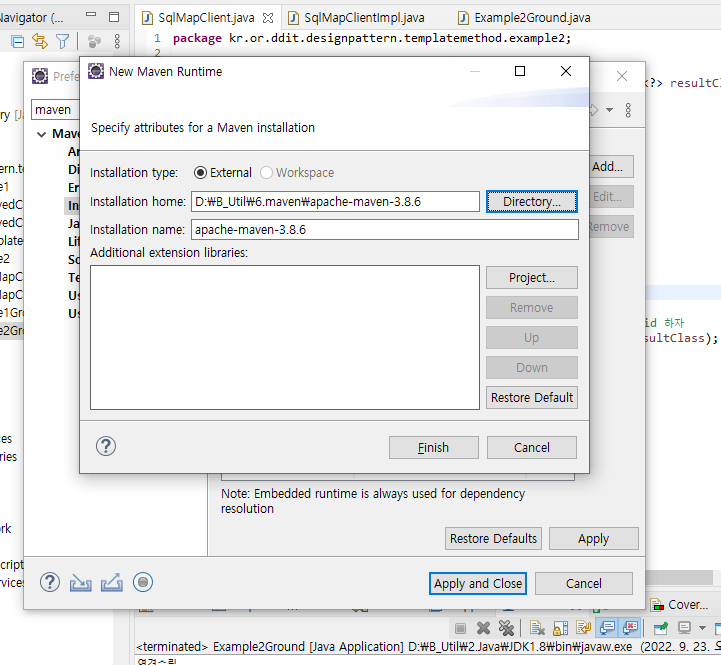Click Additional extension libraries list box
The height and width of the screenshot is (665, 721).
(x=285, y=337)
